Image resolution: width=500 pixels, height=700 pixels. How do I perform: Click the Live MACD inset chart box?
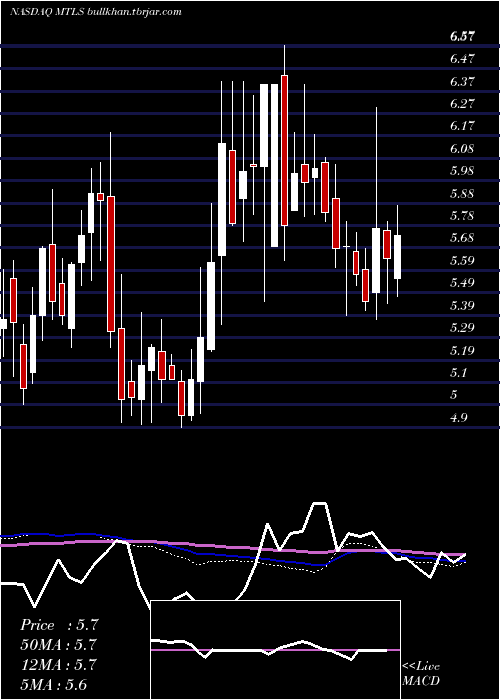click(x=276, y=650)
